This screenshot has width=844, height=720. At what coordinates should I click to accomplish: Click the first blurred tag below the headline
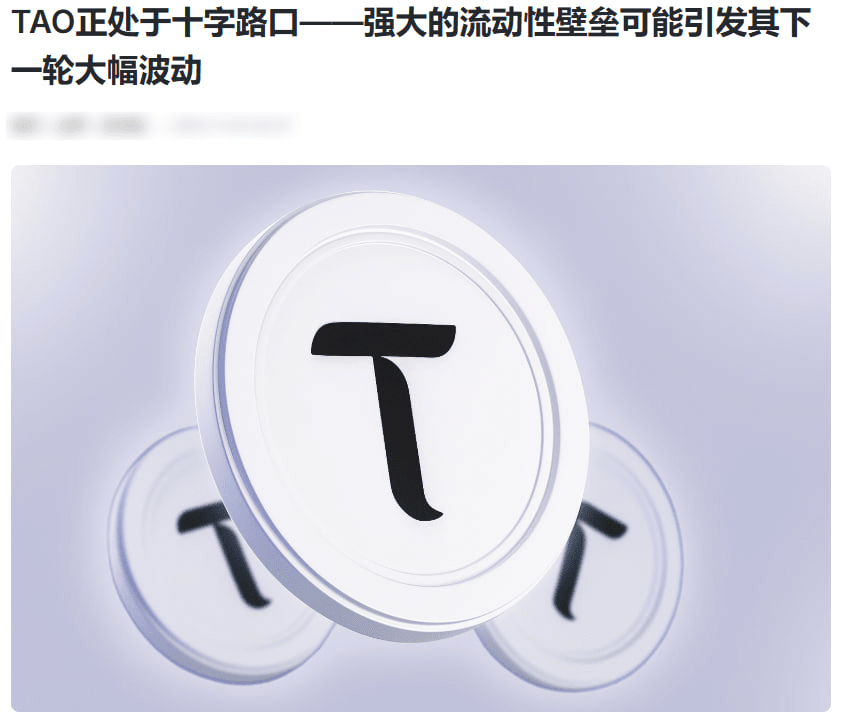[x=25, y=126]
